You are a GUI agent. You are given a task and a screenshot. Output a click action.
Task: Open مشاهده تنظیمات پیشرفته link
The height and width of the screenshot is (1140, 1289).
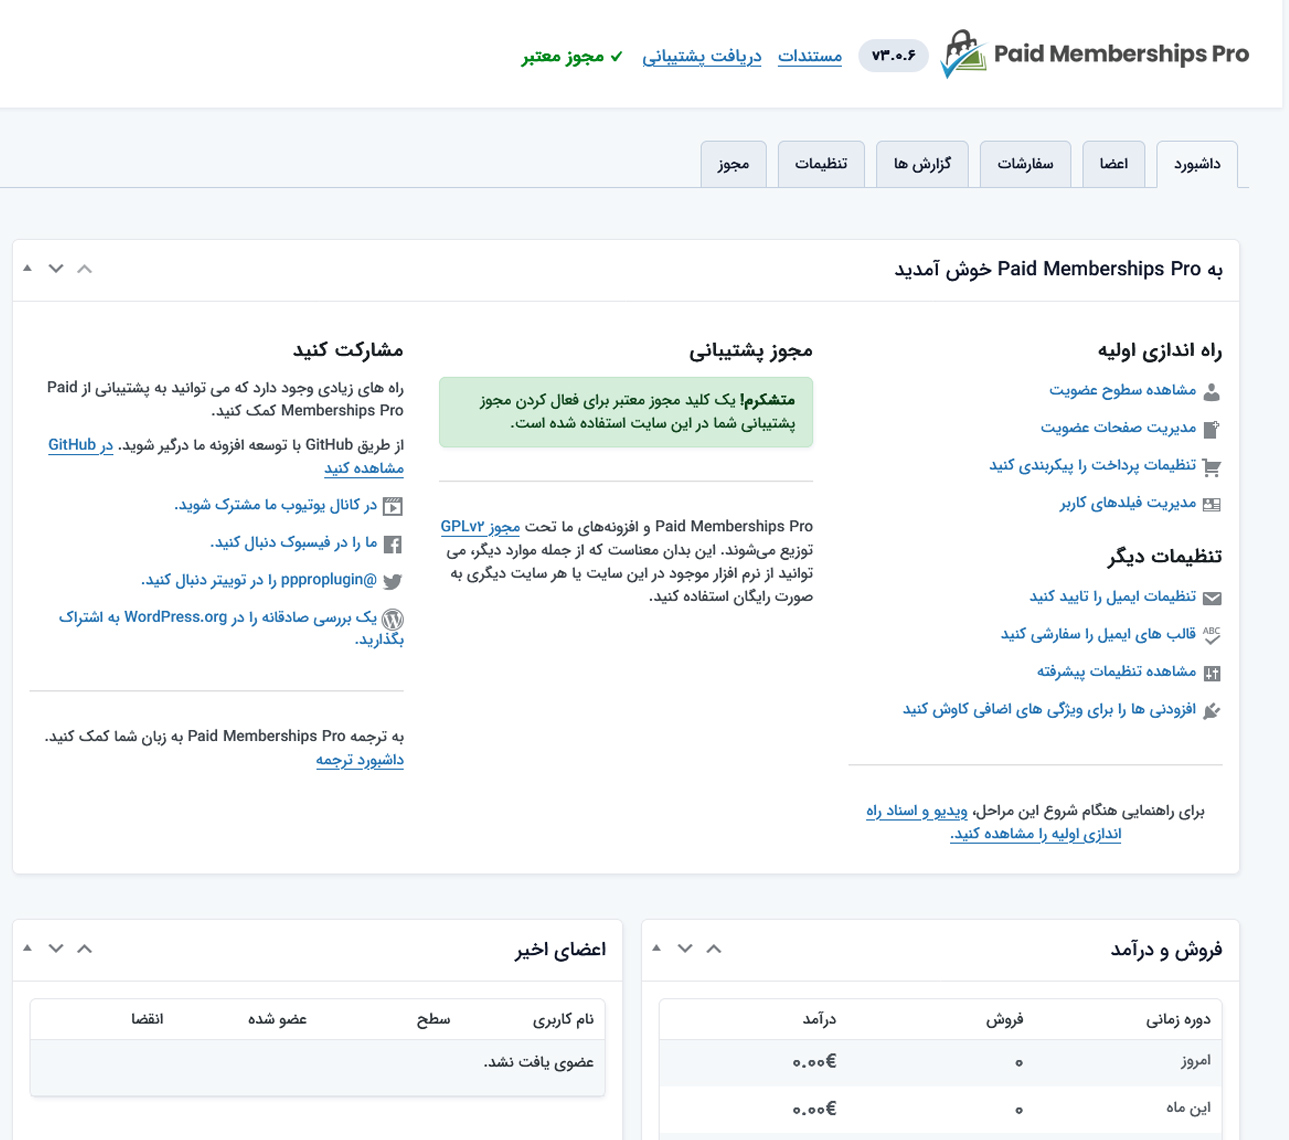[x=1116, y=672]
